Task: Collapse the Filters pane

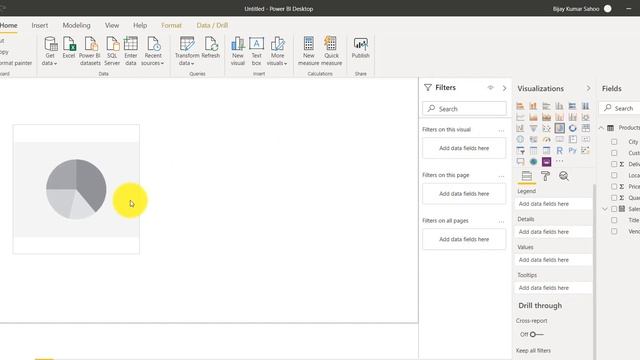Action: (504, 88)
